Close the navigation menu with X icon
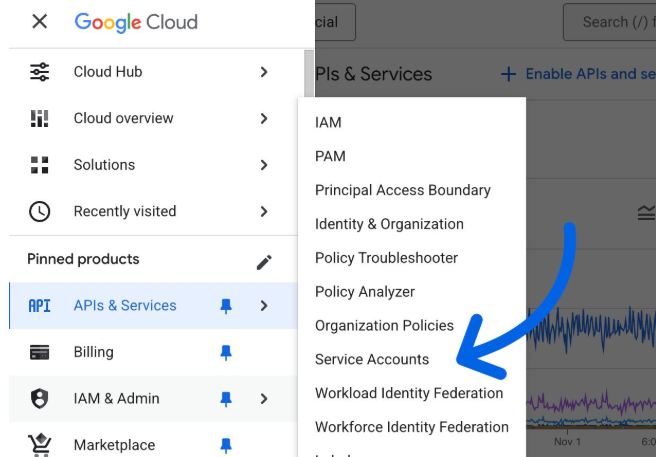The image size is (656, 457). pyautogui.click(x=39, y=22)
